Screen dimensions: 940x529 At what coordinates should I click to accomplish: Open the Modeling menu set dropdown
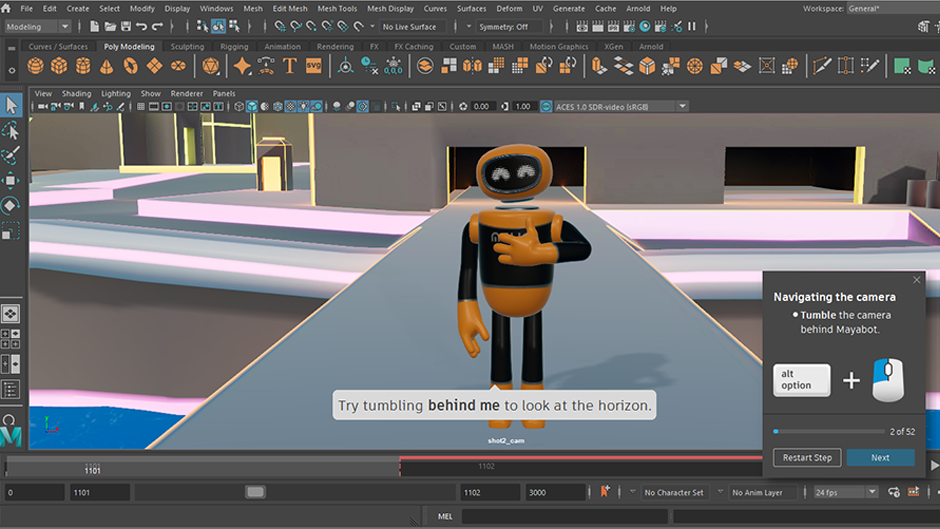(x=37, y=27)
